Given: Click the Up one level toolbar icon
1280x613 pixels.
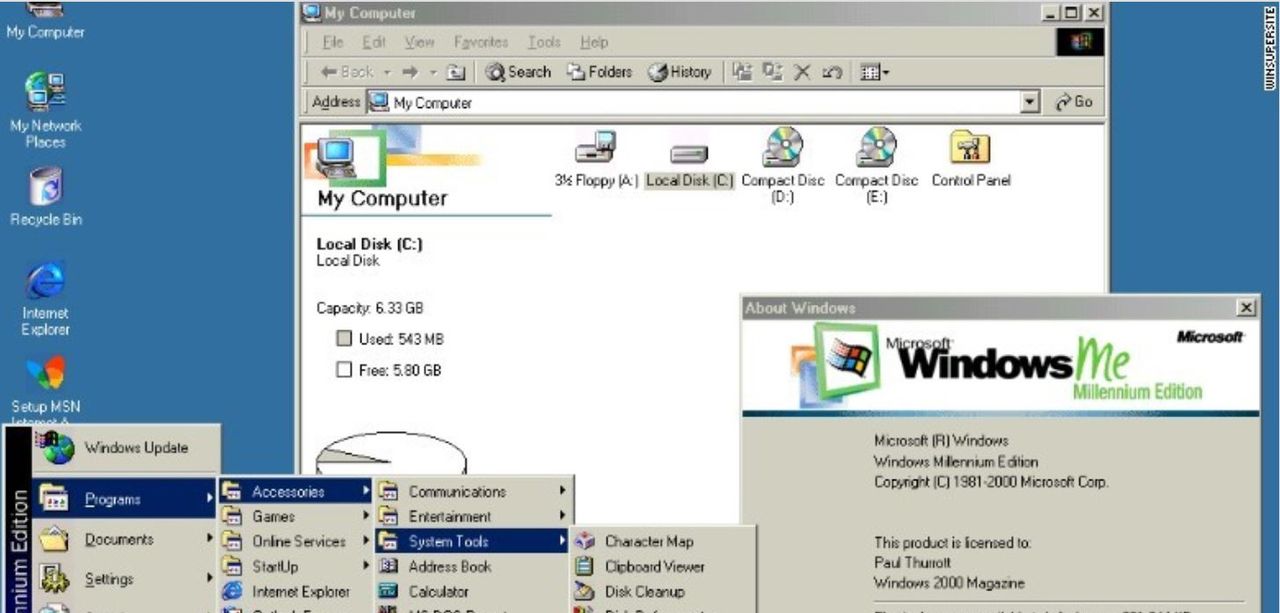Looking at the screenshot, I should pyautogui.click(x=456, y=72).
